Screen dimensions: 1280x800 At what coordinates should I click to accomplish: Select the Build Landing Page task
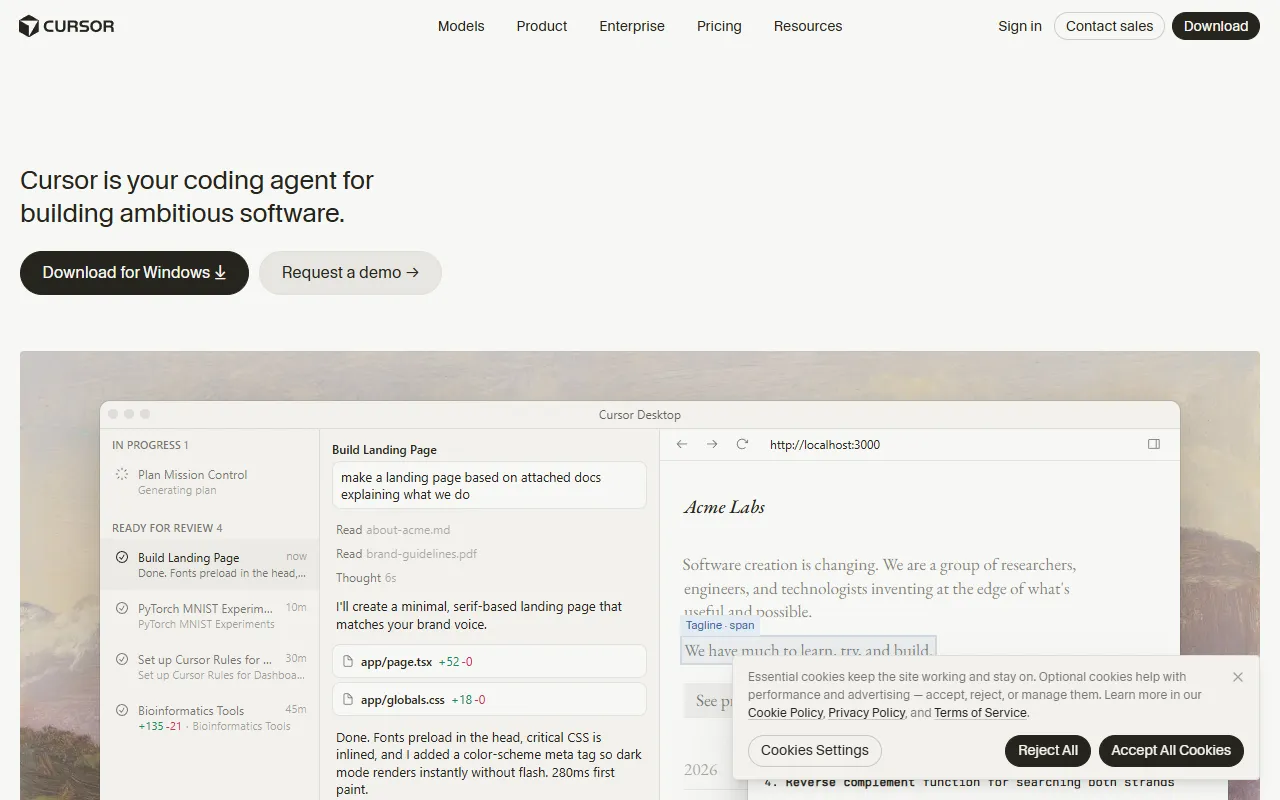[x=210, y=565]
